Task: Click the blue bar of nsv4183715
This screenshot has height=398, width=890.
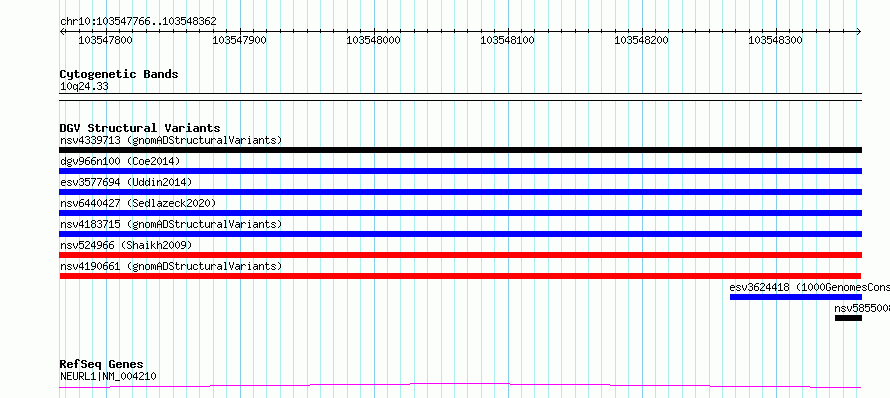Action: (460, 234)
